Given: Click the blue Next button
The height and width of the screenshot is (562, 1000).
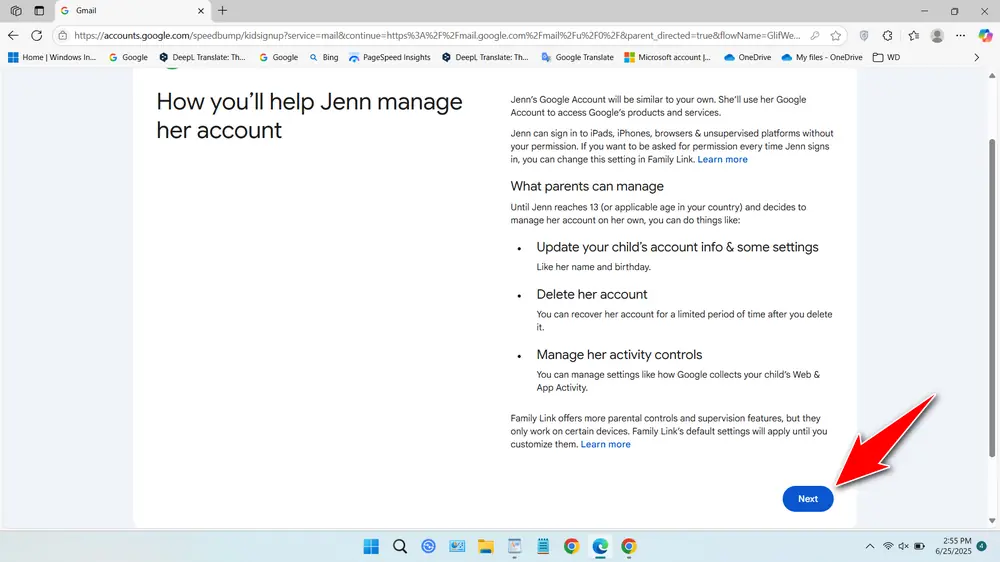Looking at the screenshot, I should click(807, 499).
